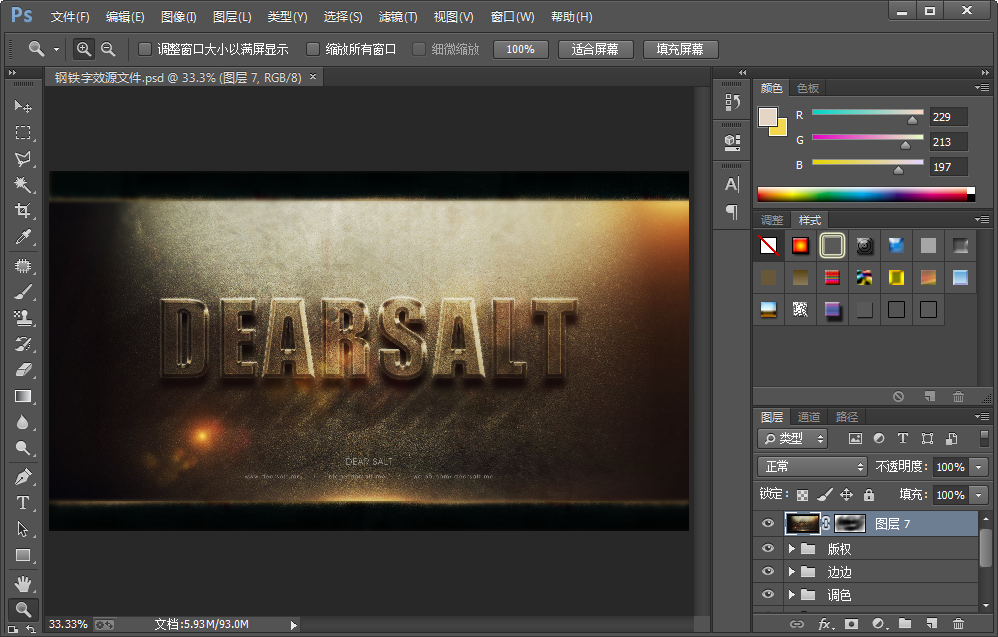This screenshot has height=637, width=998.
Task: Click the zoom out magnifier icon
Action: 108,49
